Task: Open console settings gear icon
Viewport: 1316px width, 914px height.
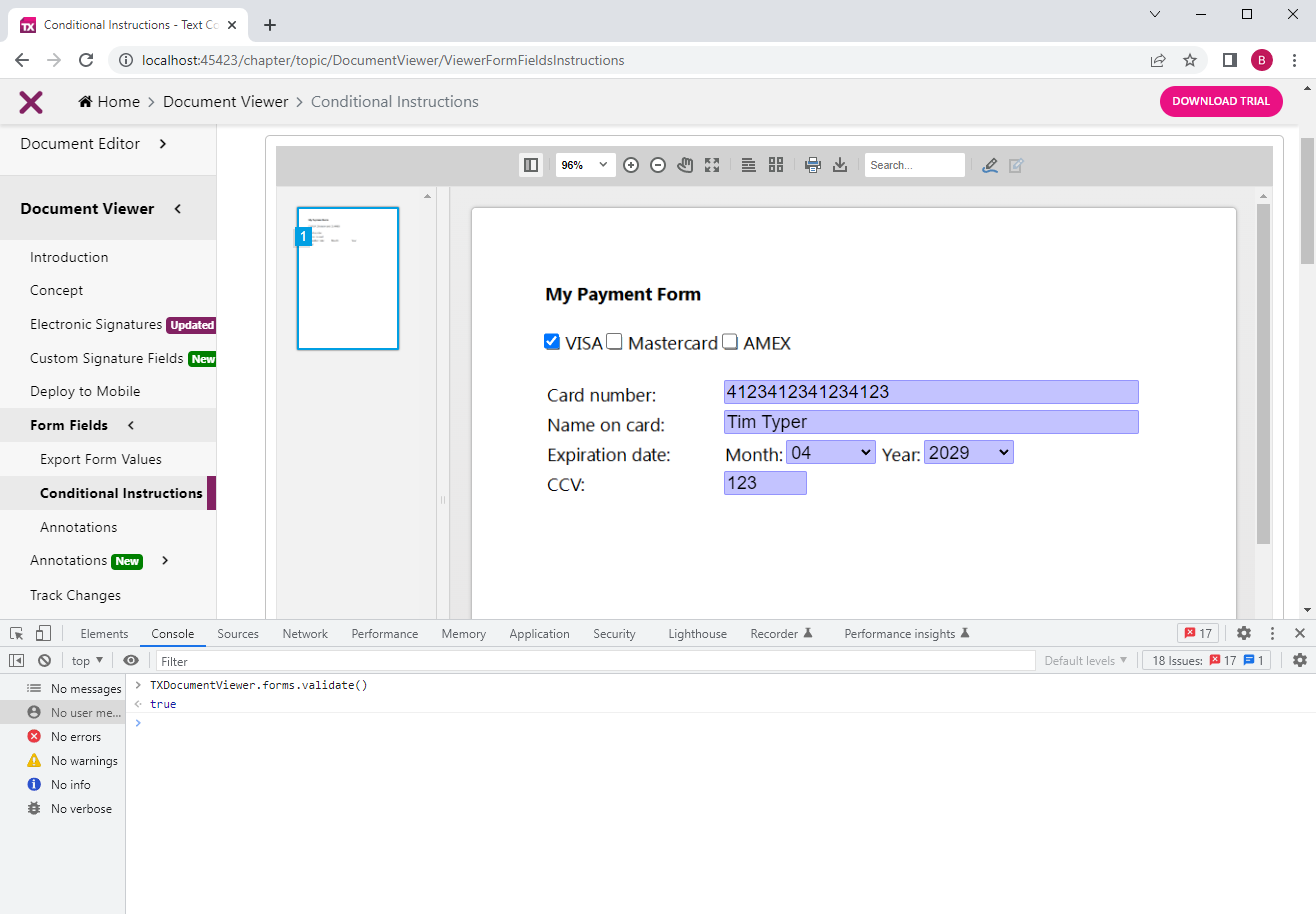Action: 1300,660
